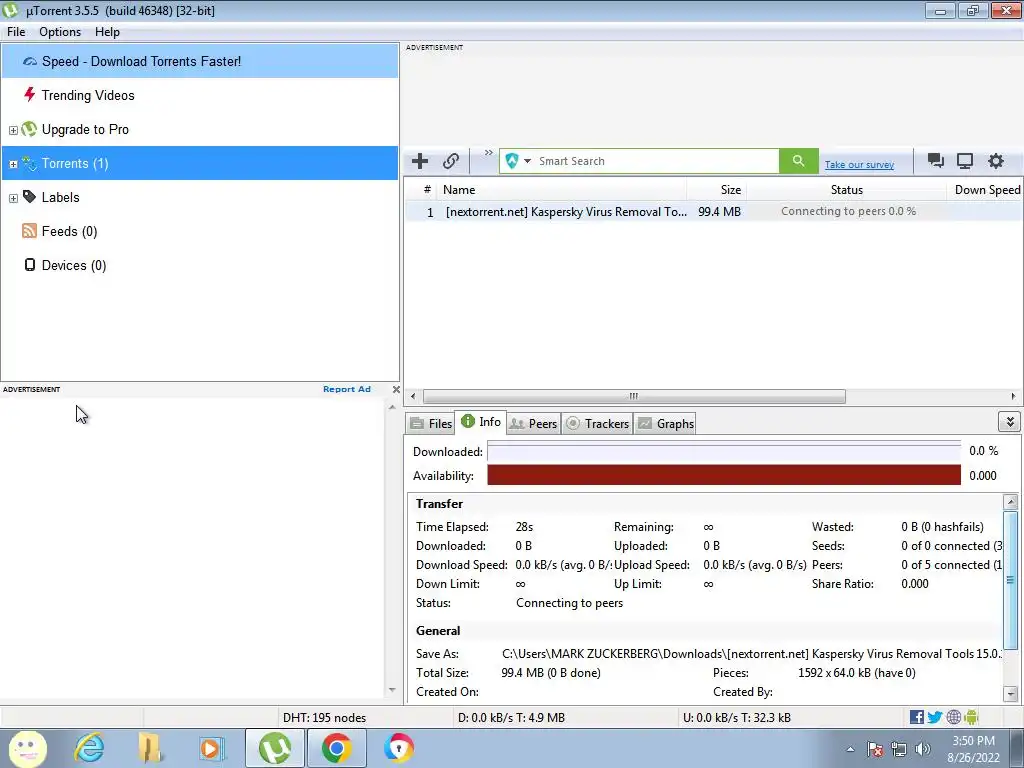
Task: Click the Feeds RSS icon
Action: (x=29, y=231)
